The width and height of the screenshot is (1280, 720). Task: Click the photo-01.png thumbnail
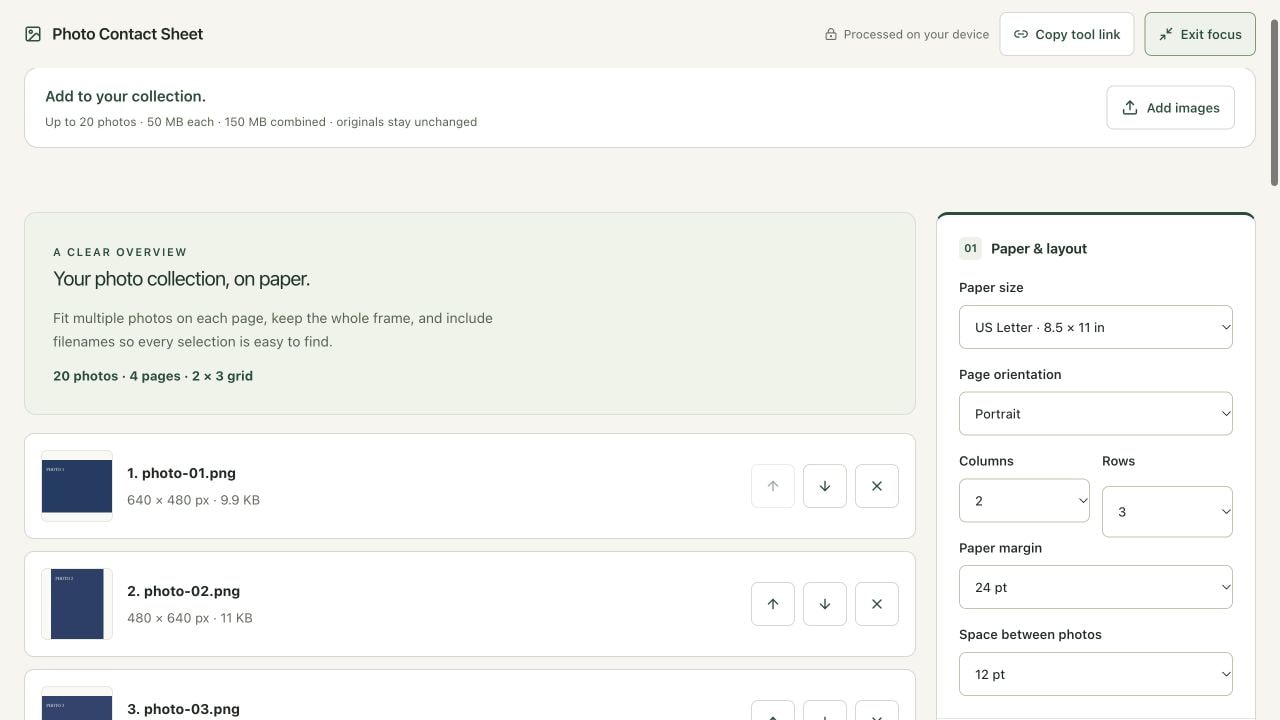[x=77, y=486]
